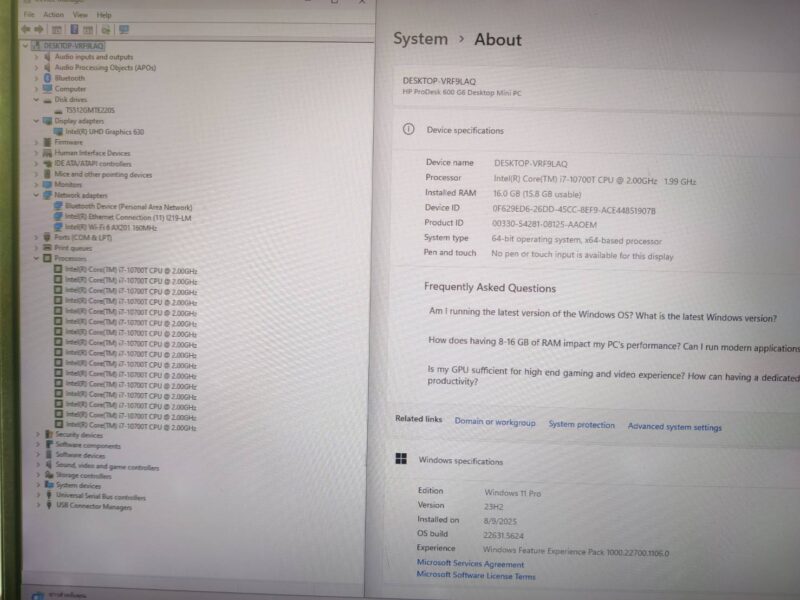Collapse the Disk drives category
This screenshot has width=800, height=600.
(36, 99)
